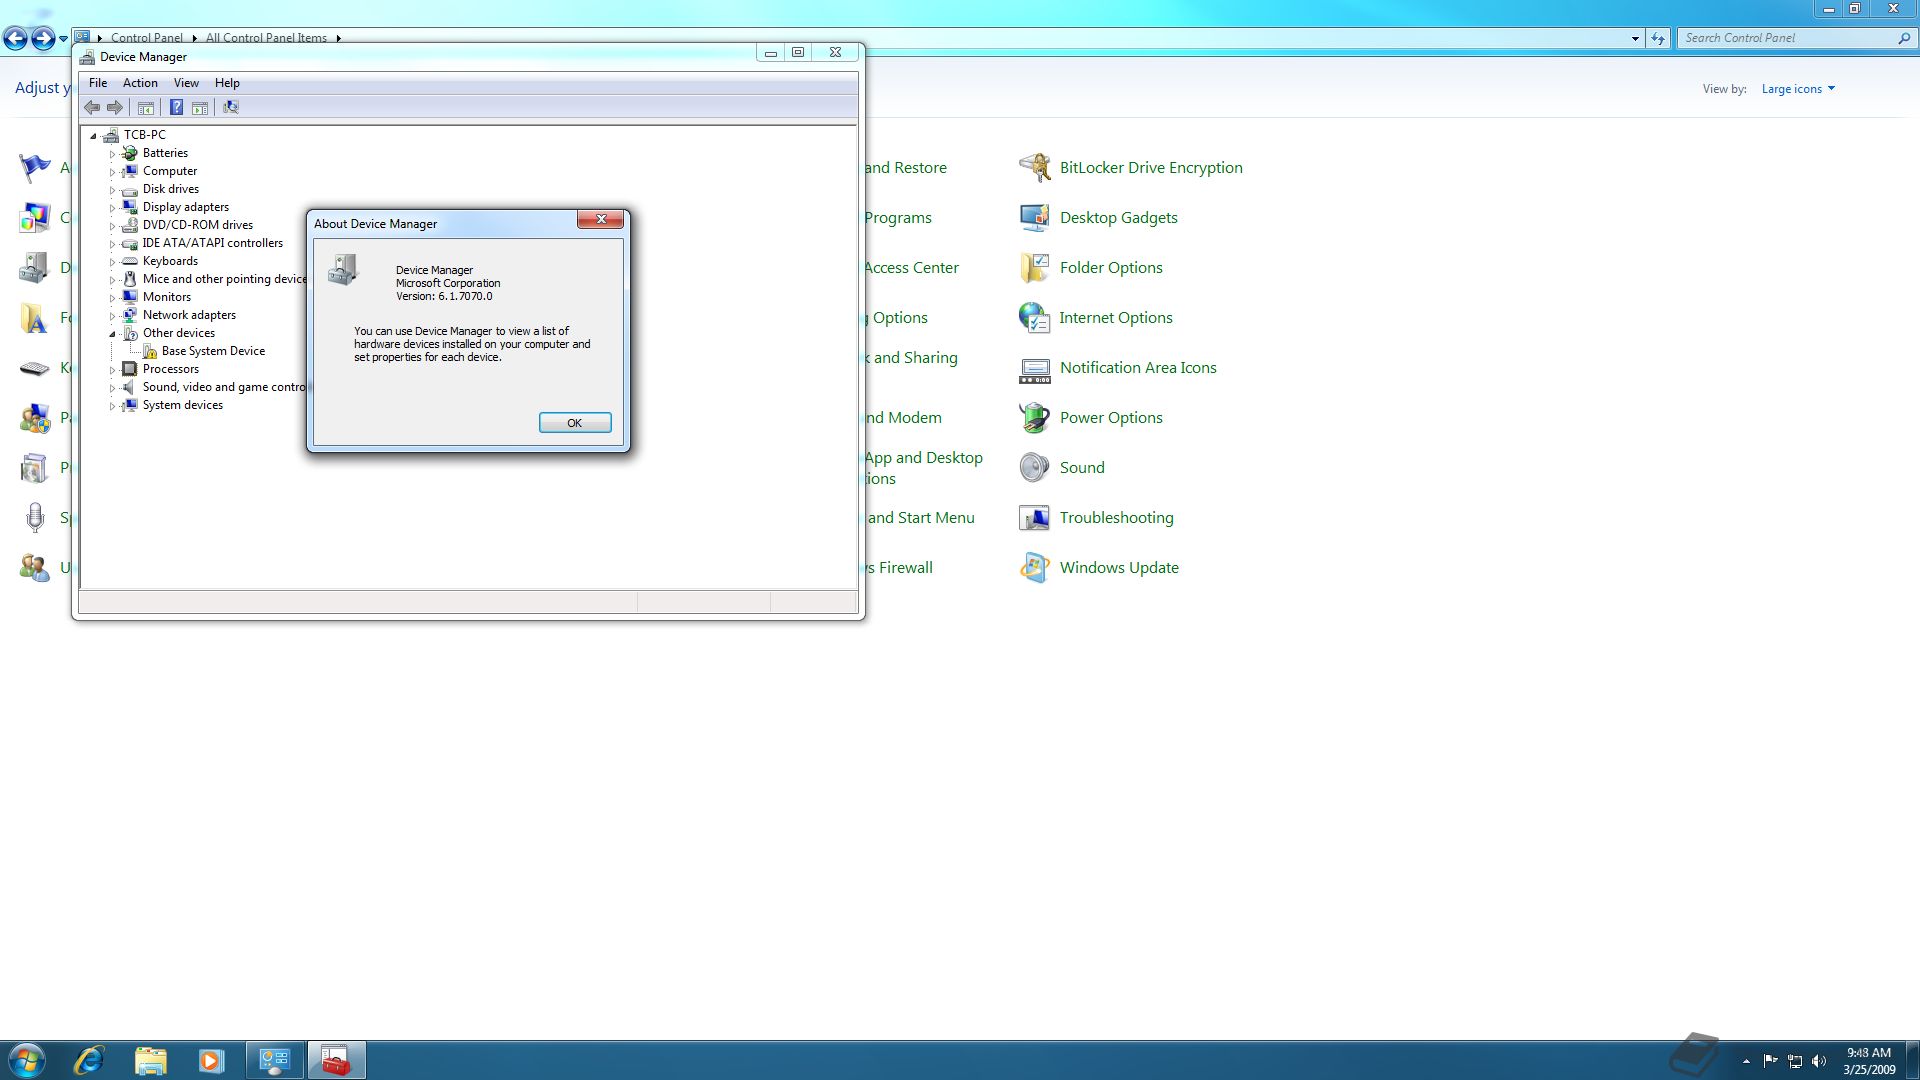Click the scan for hardware changes icon
Screen dimensions: 1920x1080
click(x=231, y=108)
